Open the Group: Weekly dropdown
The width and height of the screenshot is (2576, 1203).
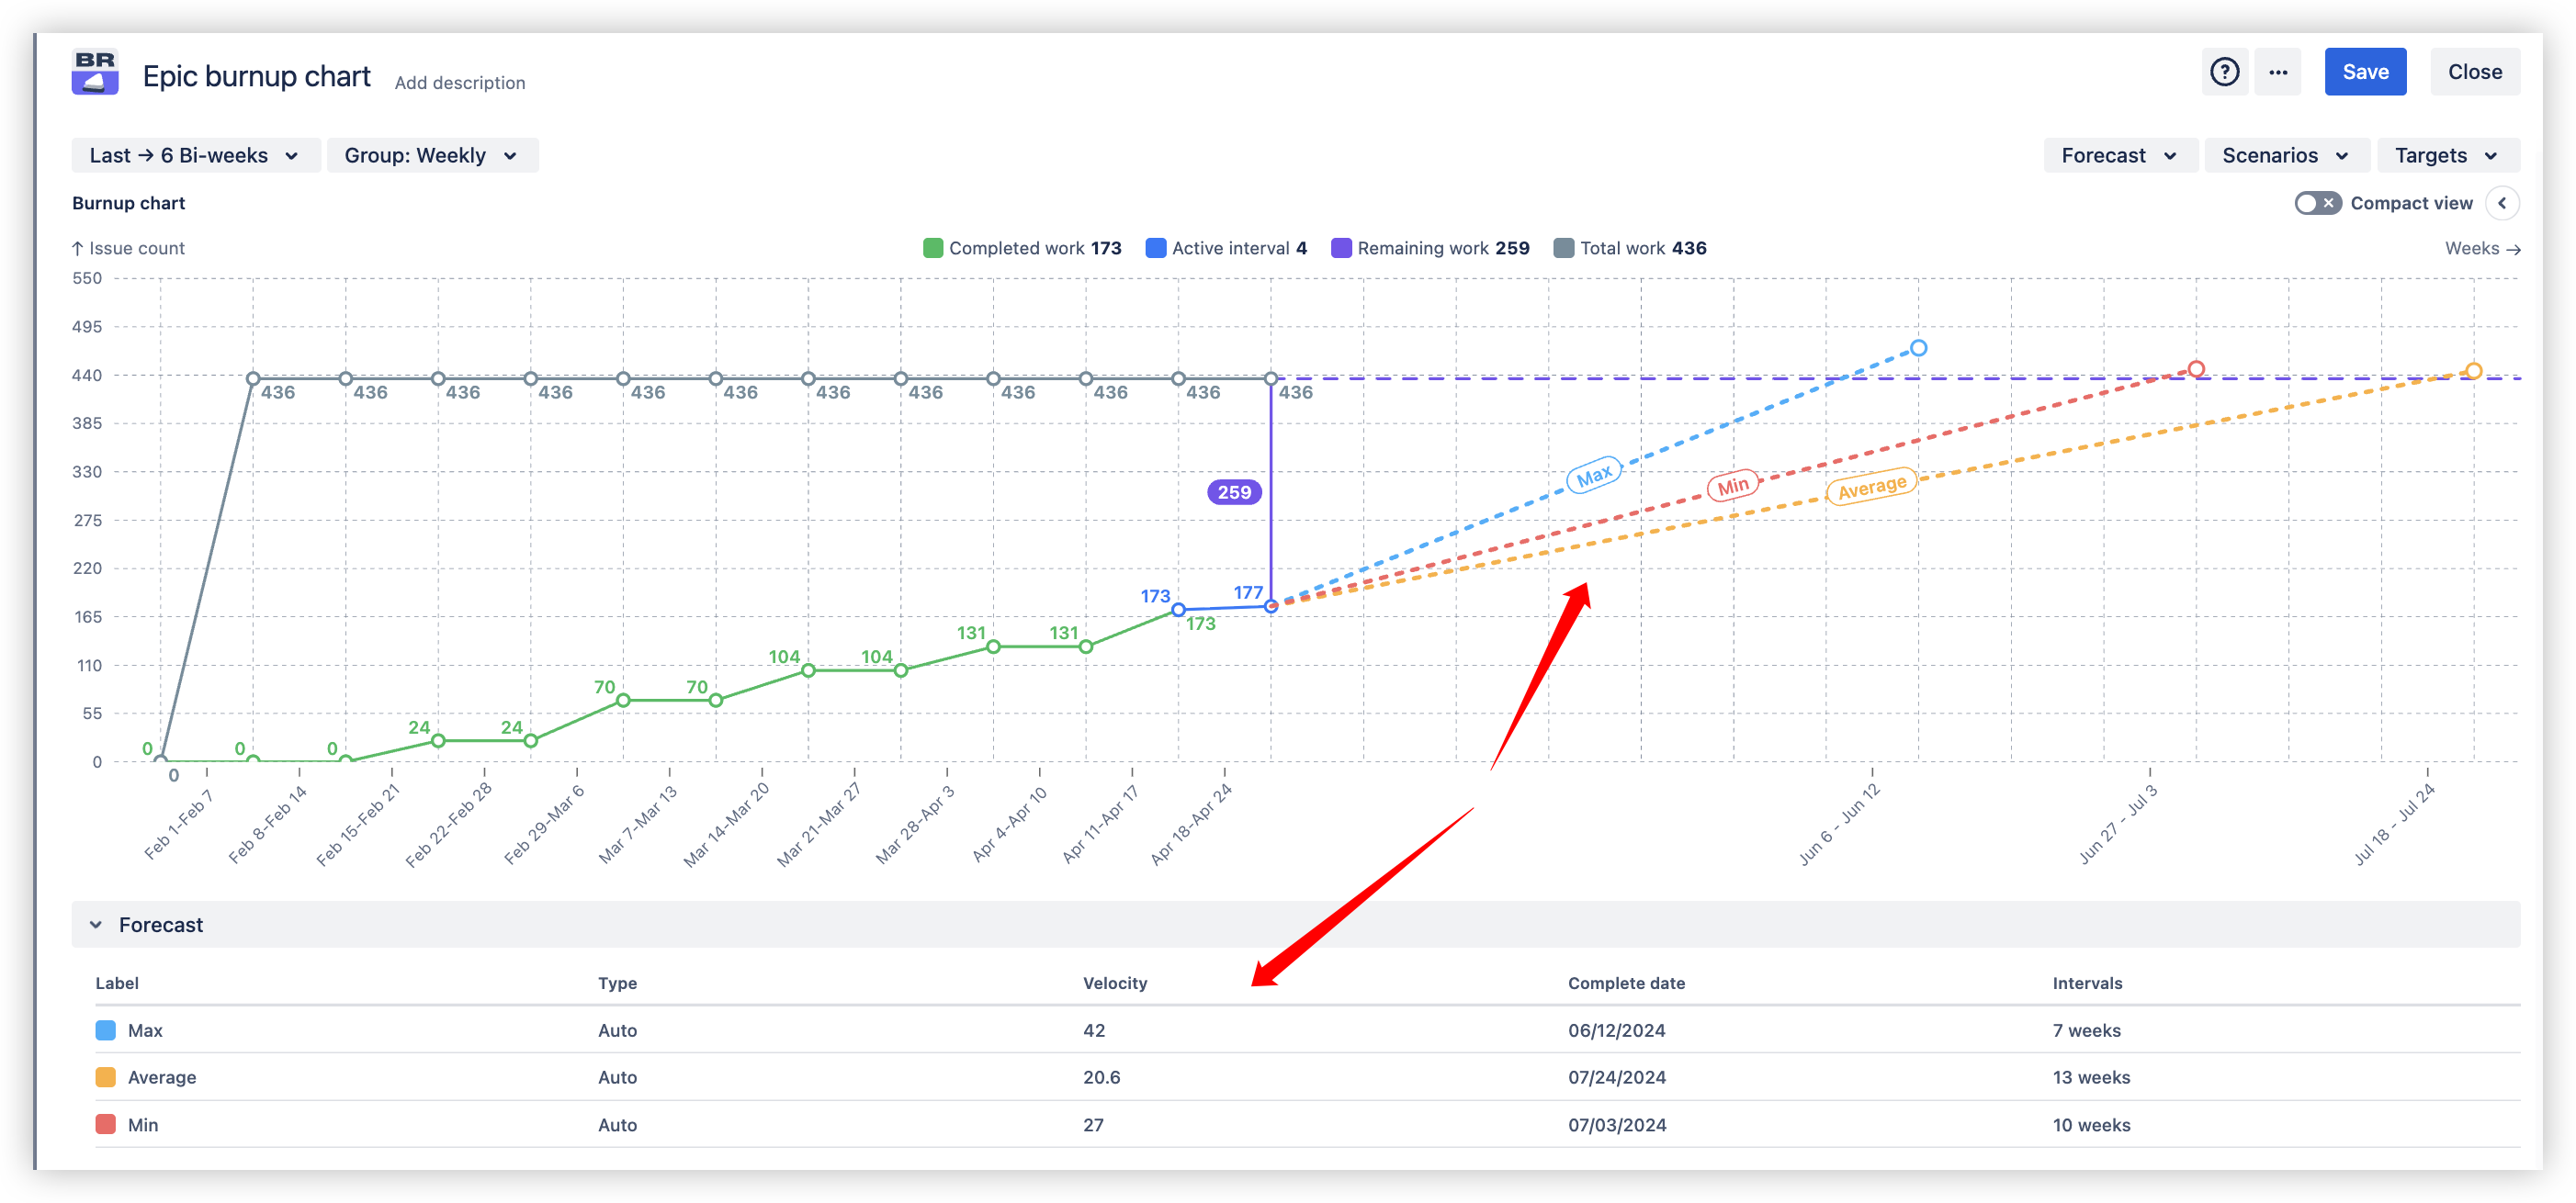(x=432, y=155)
